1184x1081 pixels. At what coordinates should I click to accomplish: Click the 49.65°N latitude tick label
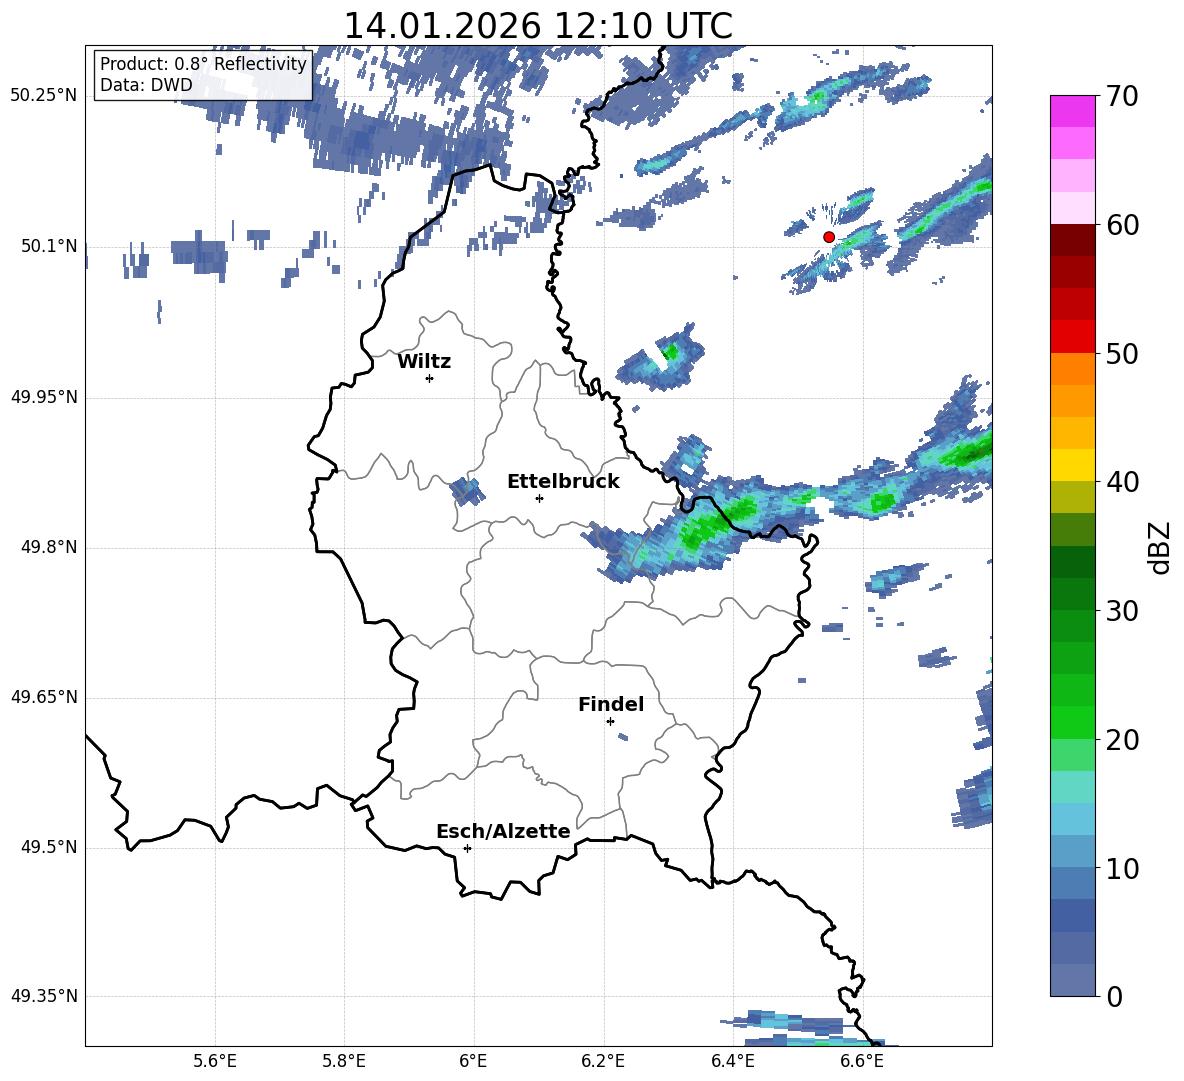click(x=44, y=697)
